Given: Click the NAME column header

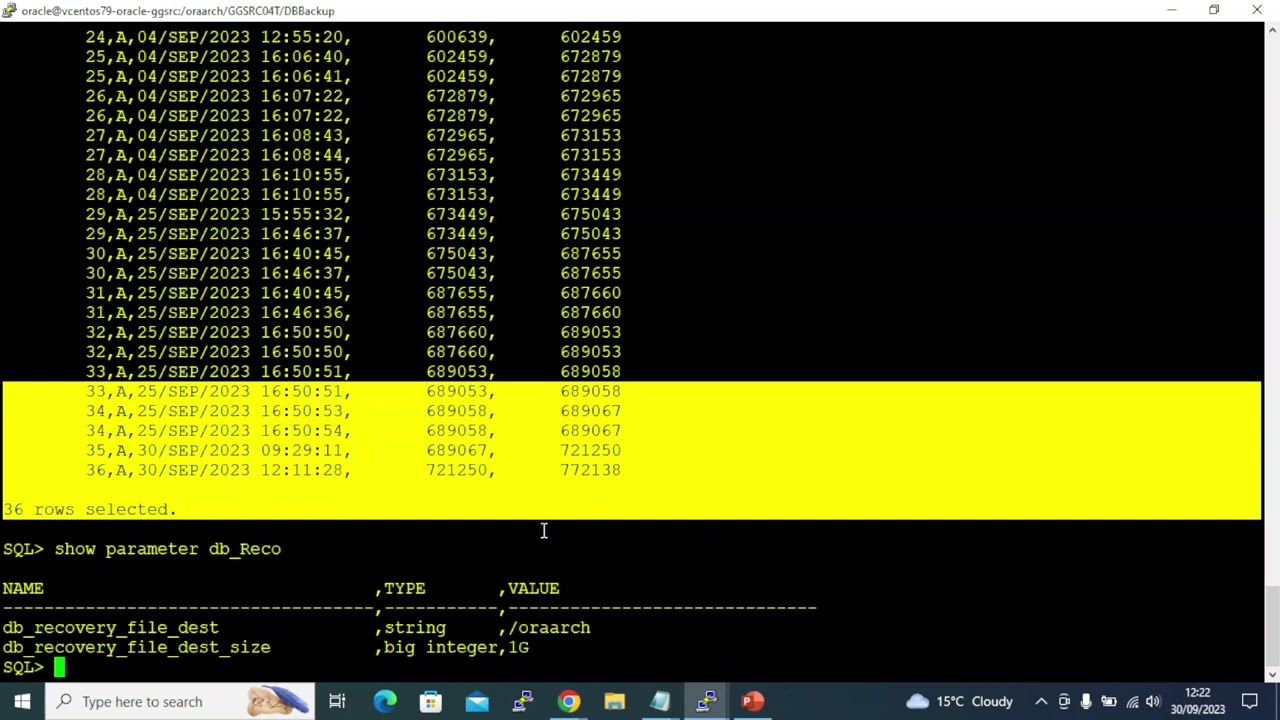Looking at the screenshot, I should click(x=23, y=588).
